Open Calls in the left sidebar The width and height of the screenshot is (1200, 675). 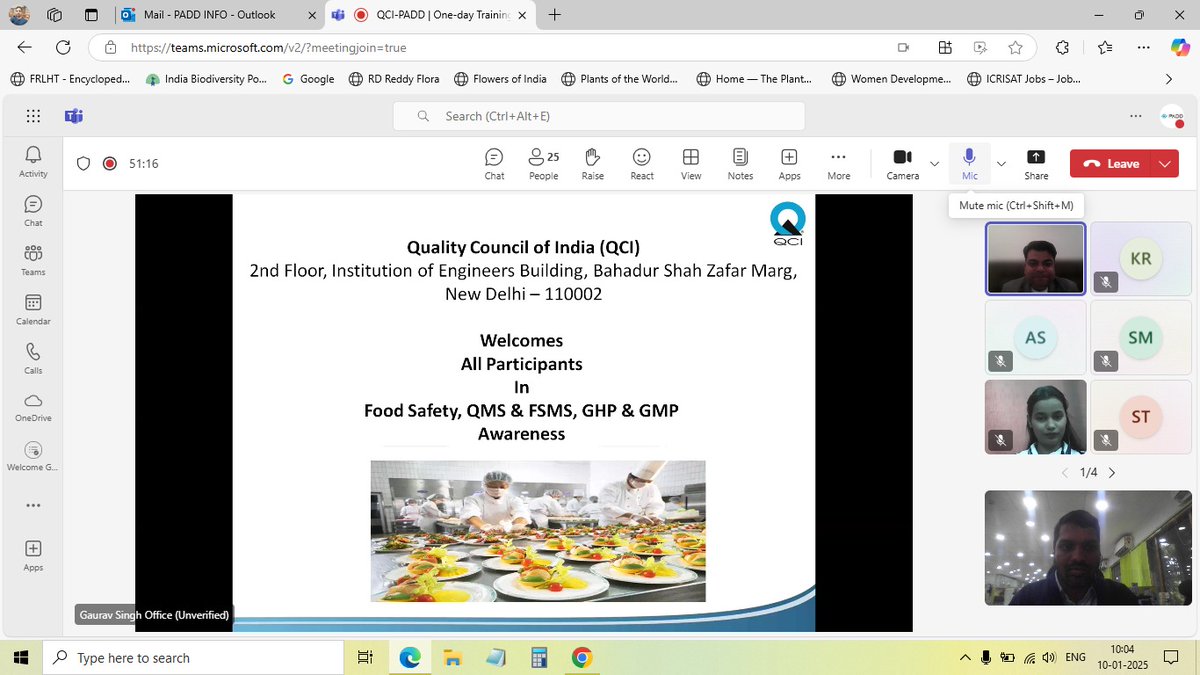coord(32,360)
